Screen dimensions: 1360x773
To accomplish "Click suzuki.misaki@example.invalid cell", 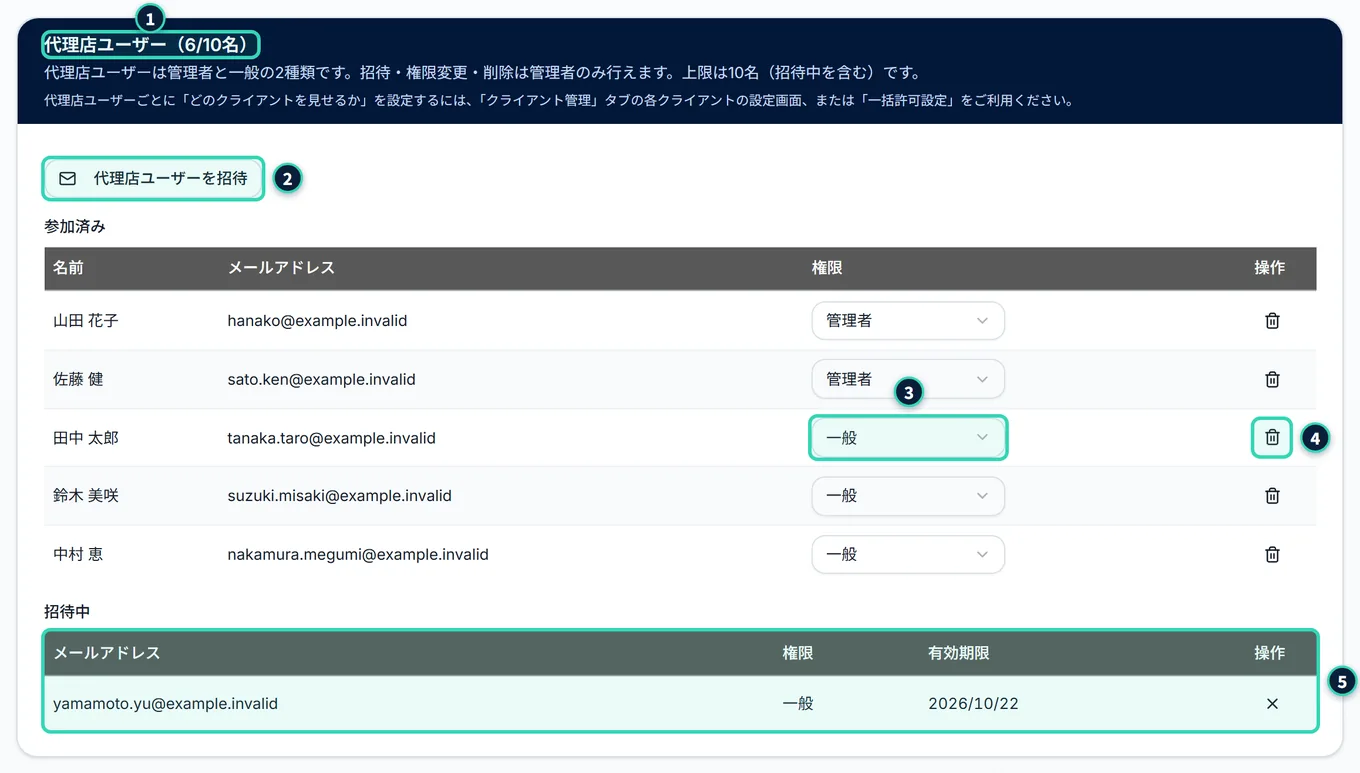I will pyautogui.click(x=339, y=496).
